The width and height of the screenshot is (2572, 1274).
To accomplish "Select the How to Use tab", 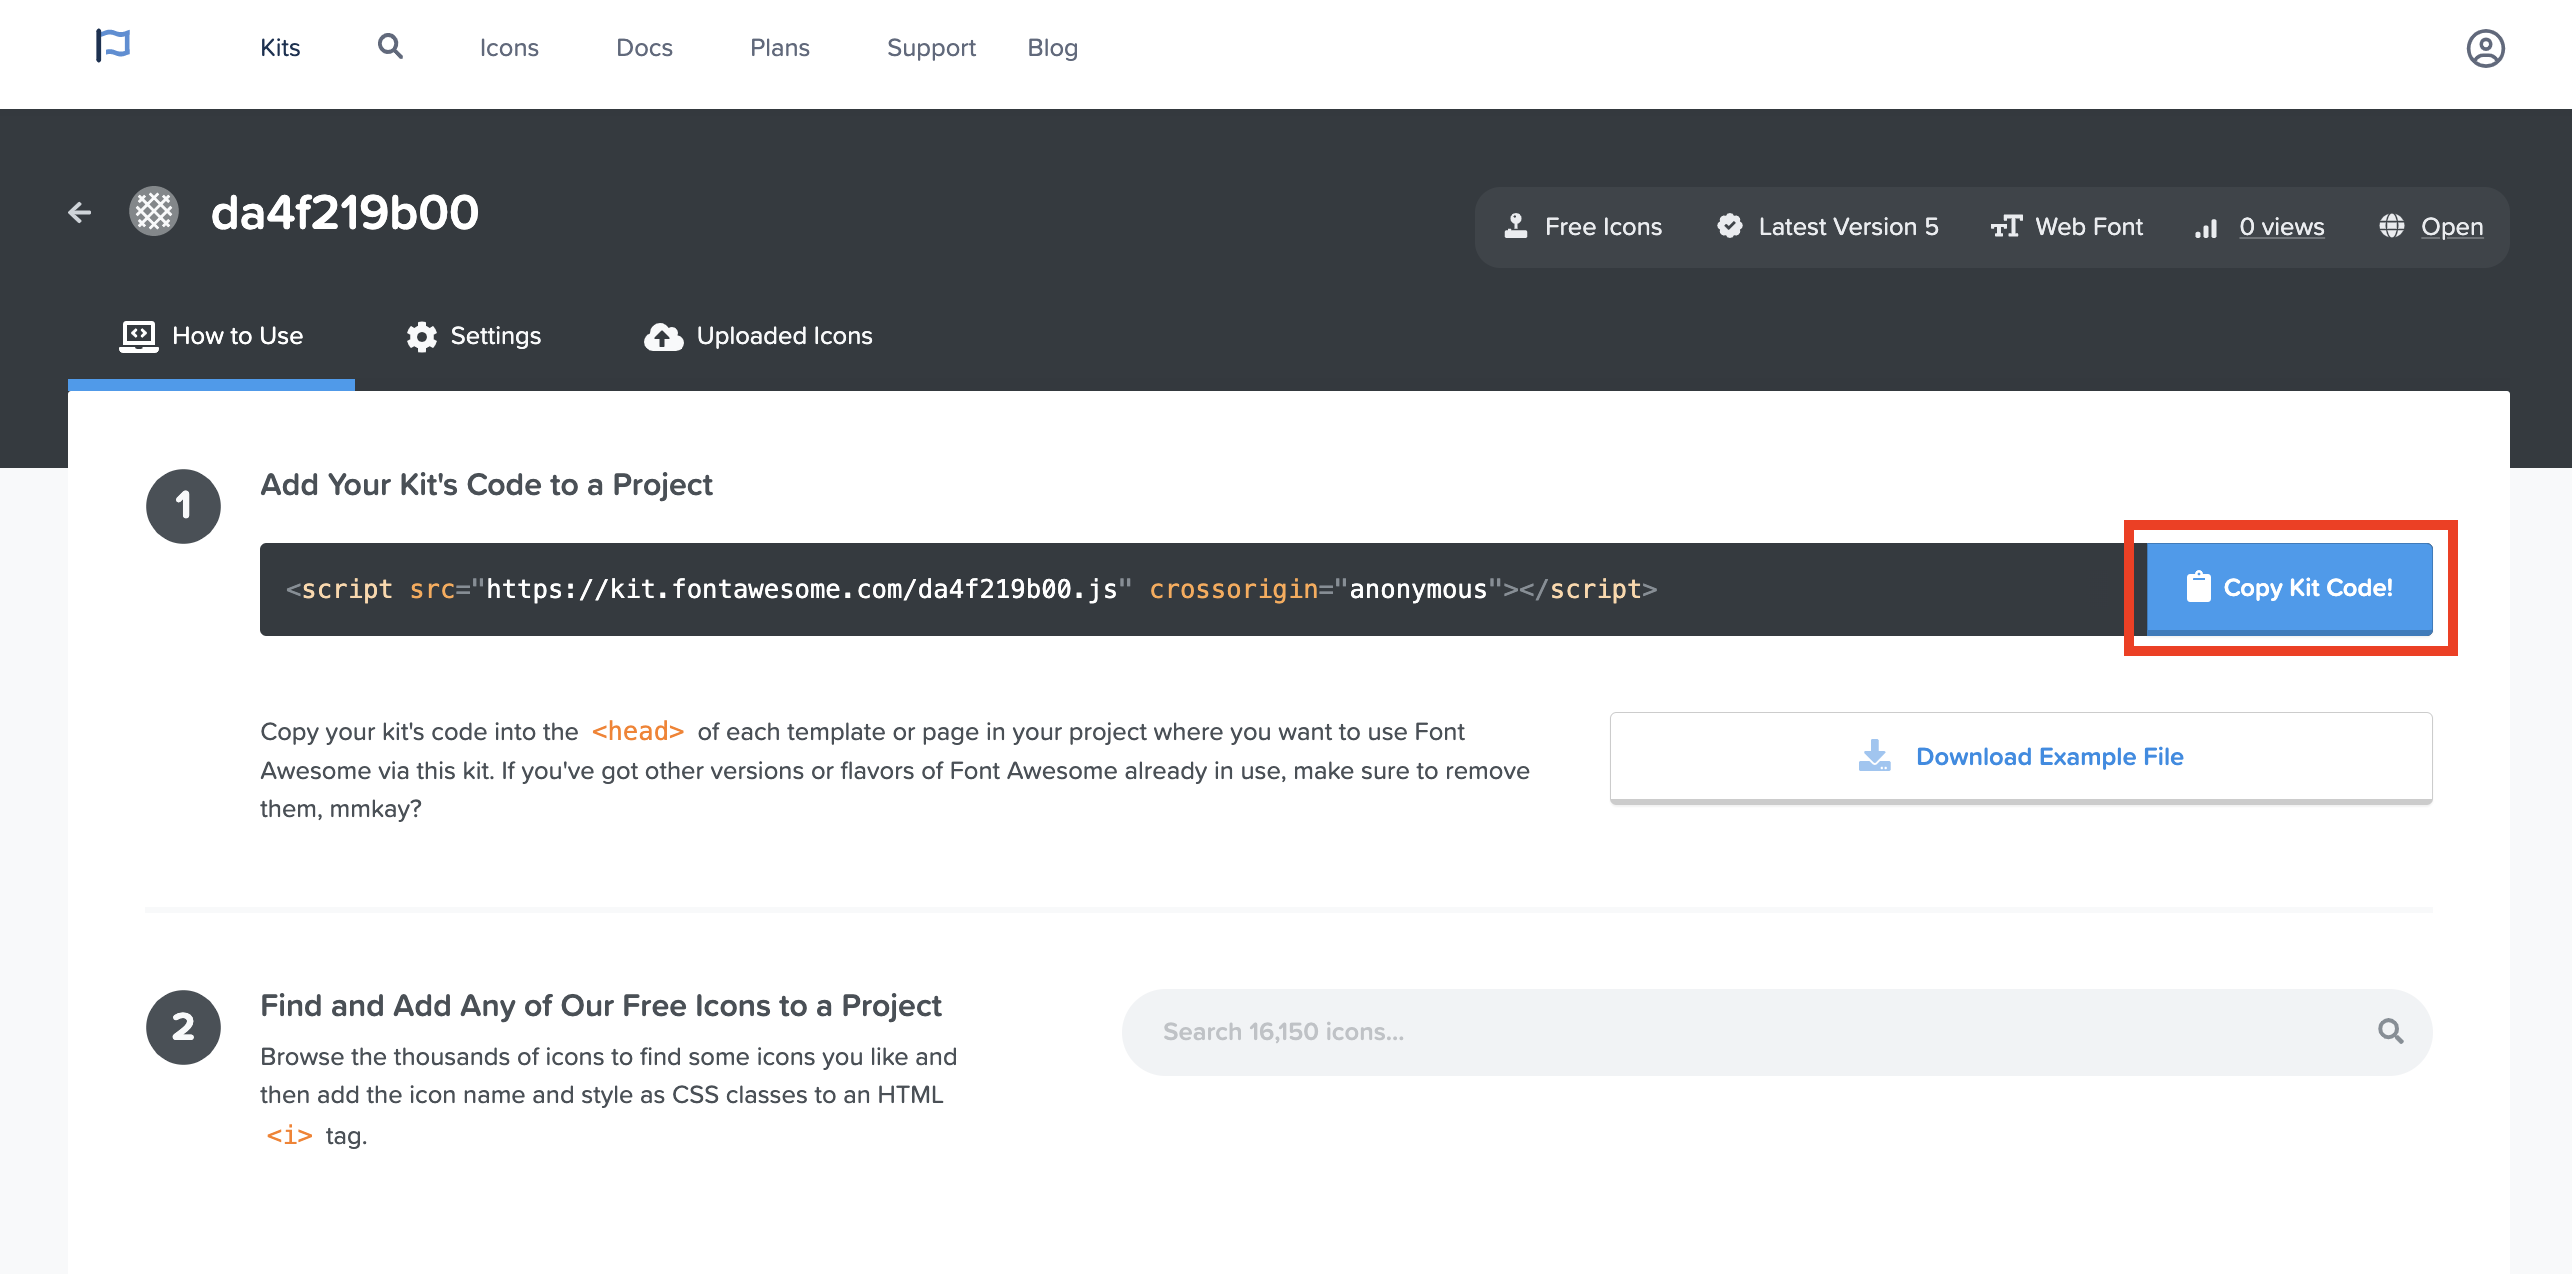I will tap(212, 336).
